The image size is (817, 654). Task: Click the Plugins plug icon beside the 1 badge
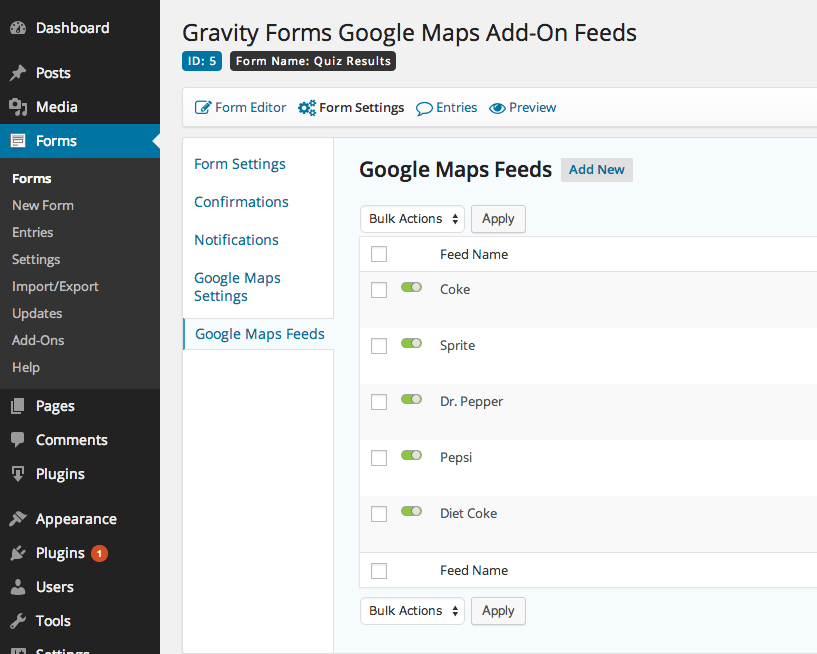tap(18, 553)
